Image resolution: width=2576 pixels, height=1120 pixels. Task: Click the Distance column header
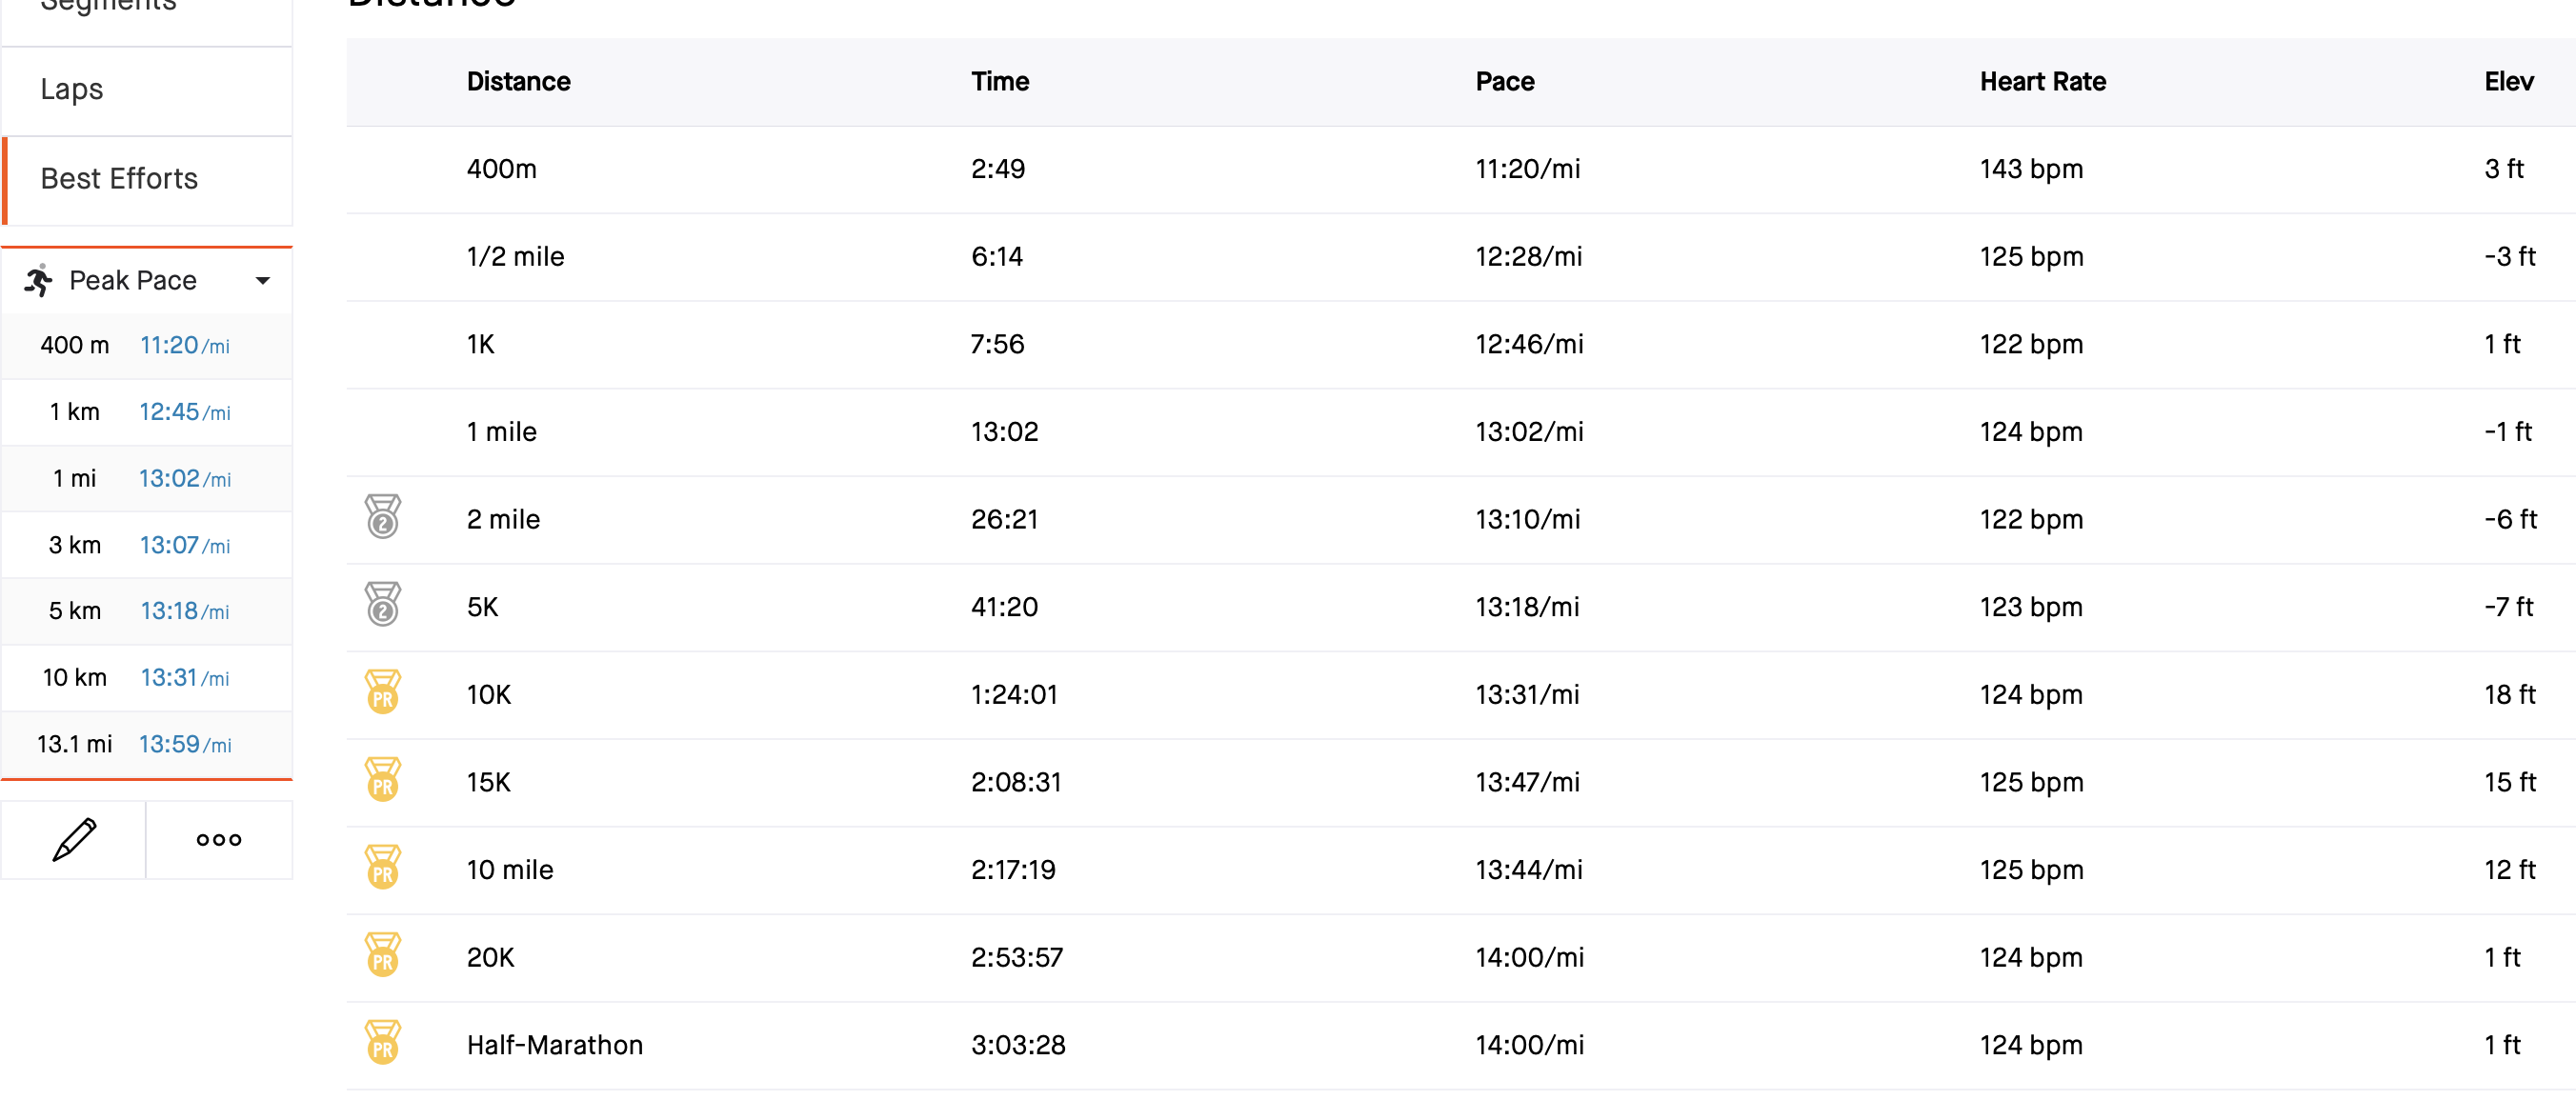click(518, 82)
